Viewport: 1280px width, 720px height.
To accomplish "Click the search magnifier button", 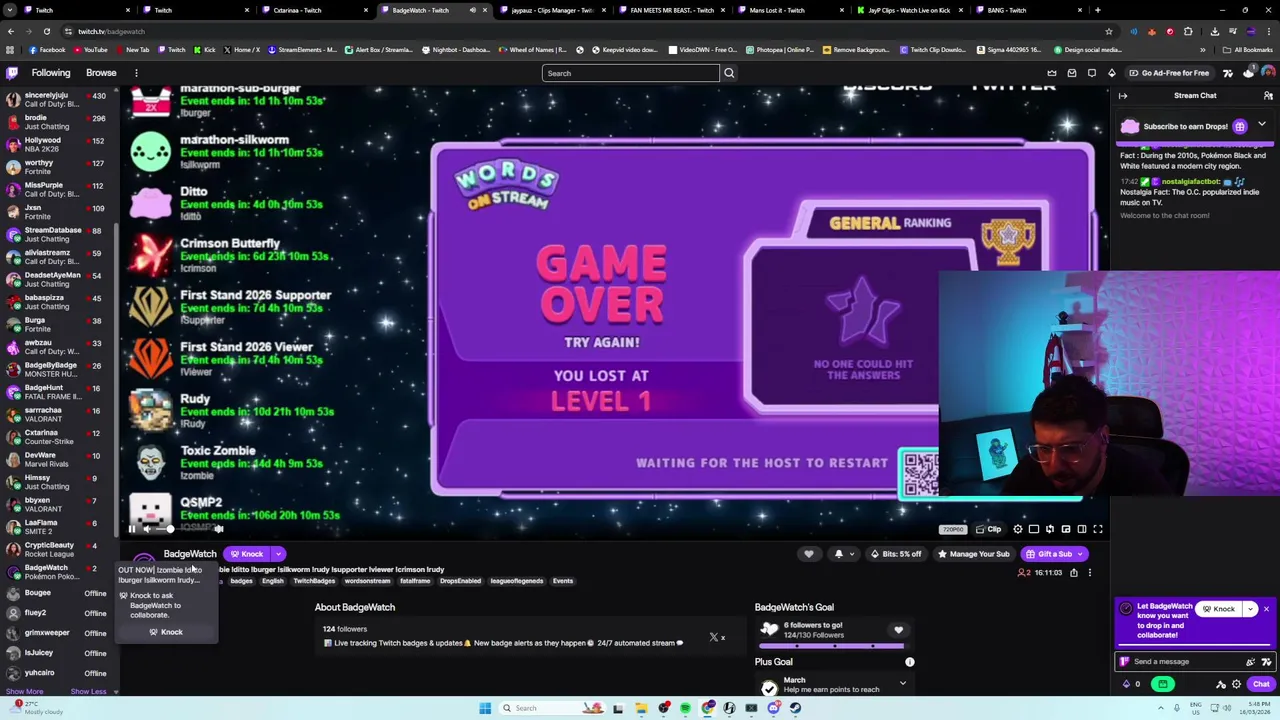I will pos(729,73).
